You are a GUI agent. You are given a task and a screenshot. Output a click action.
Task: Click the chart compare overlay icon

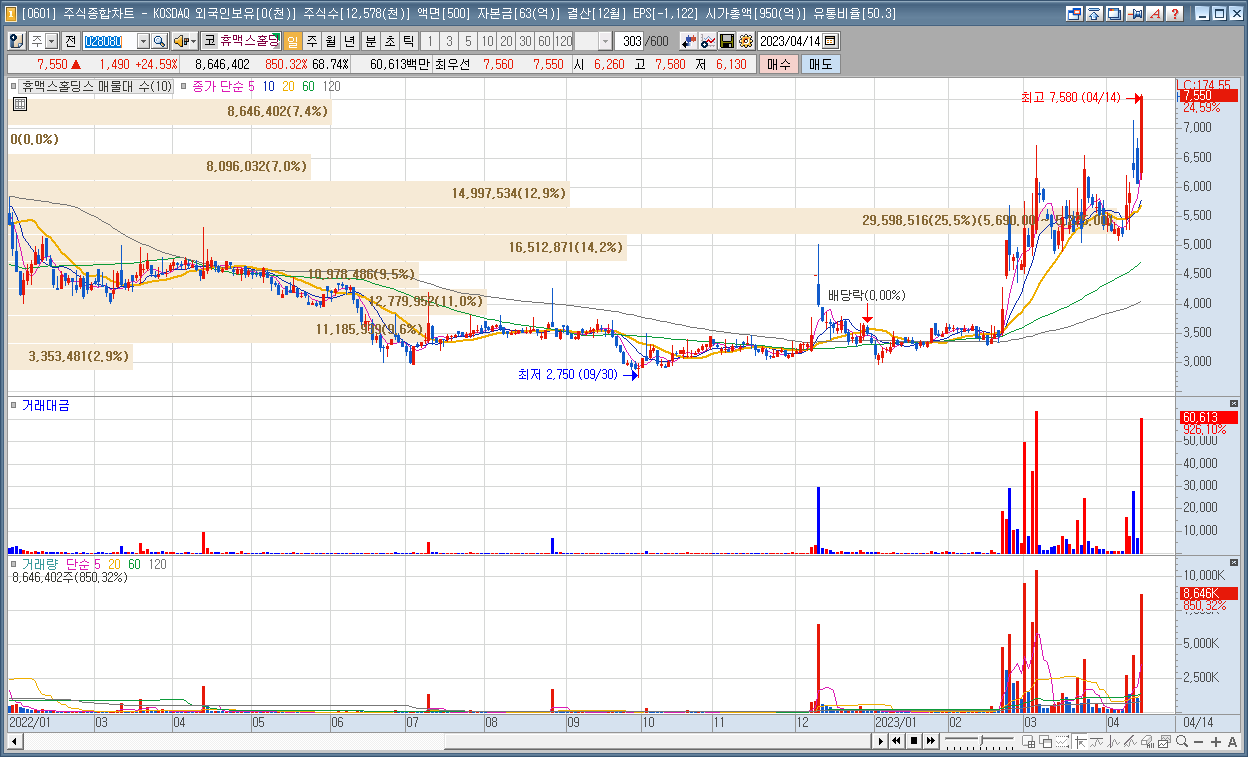tap(708, 41)
